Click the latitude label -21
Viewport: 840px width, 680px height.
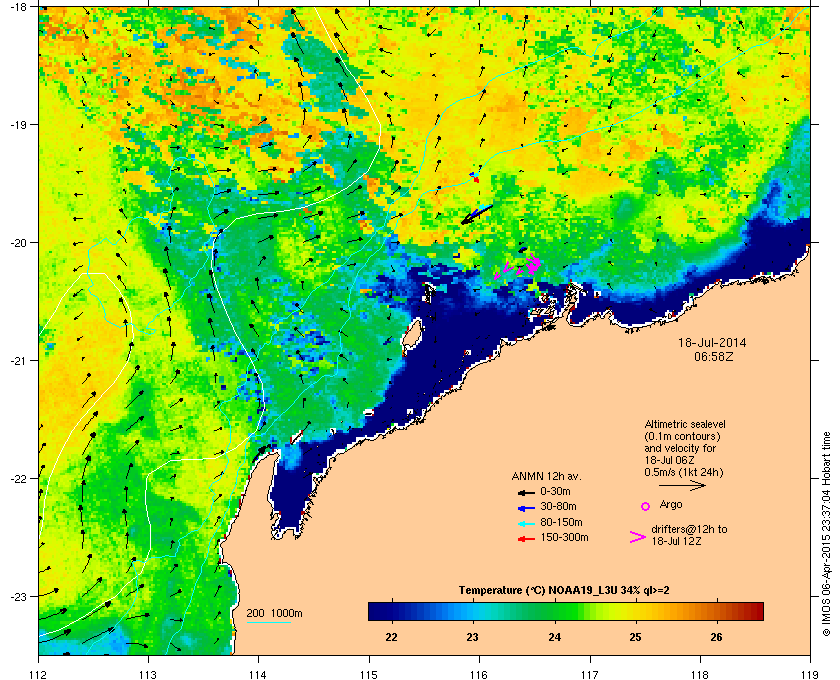click(x=18, y=360)
